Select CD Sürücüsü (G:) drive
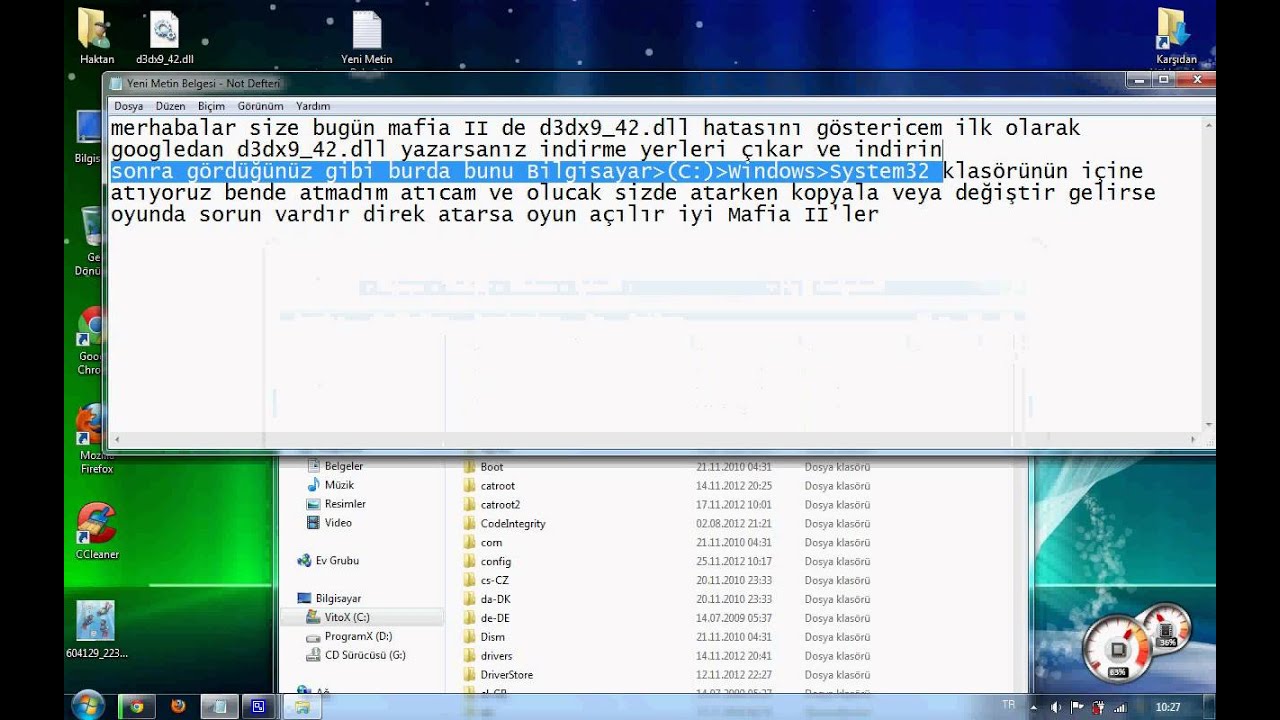The width and height of the screenshot is (1280, 720). [x=356, y=656]
